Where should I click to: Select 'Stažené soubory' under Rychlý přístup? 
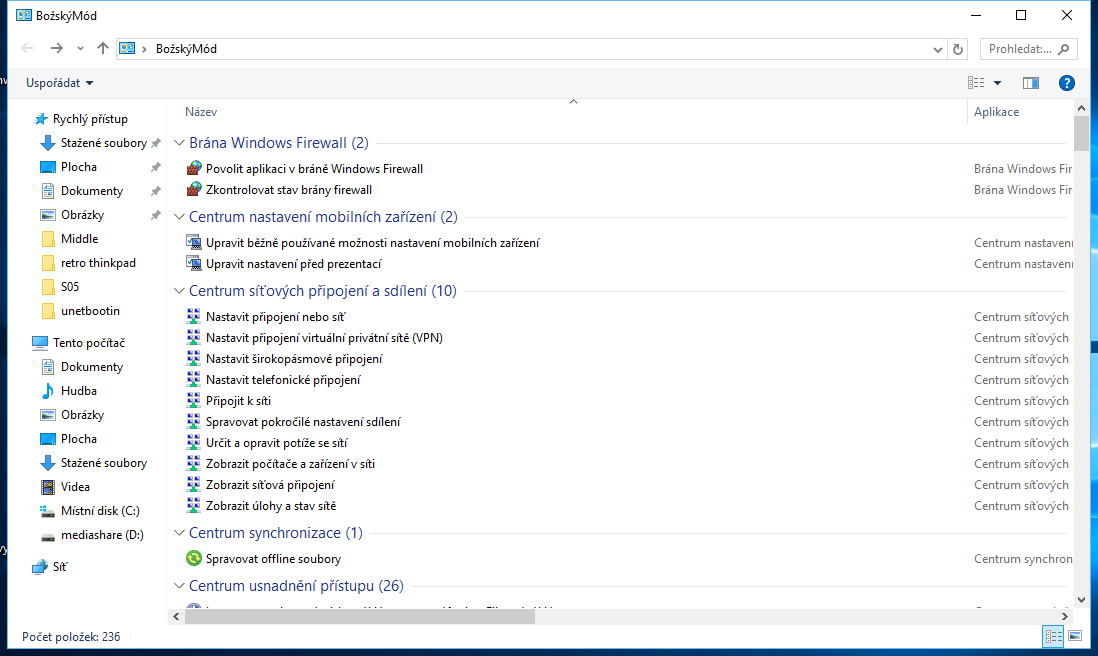[x=104, y=144]
